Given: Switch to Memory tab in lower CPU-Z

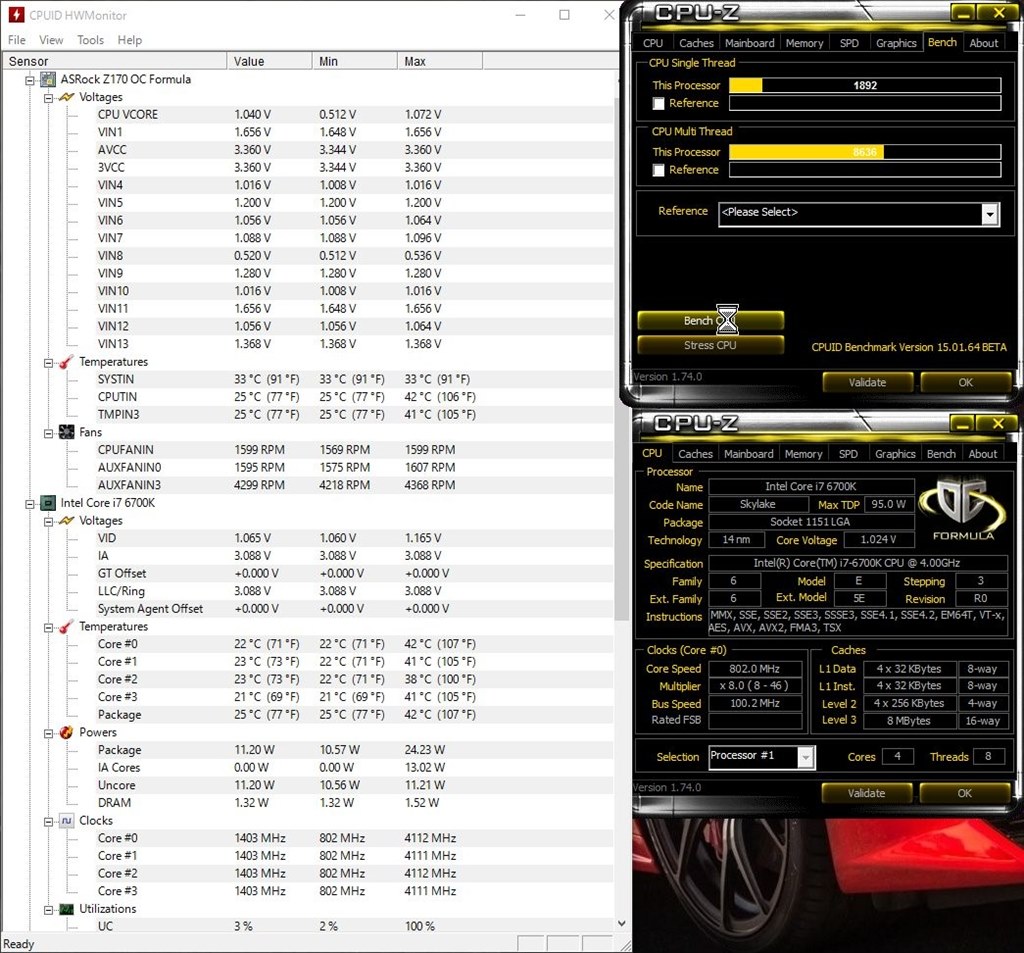Looking at the screenshot, I should point(803,454).
